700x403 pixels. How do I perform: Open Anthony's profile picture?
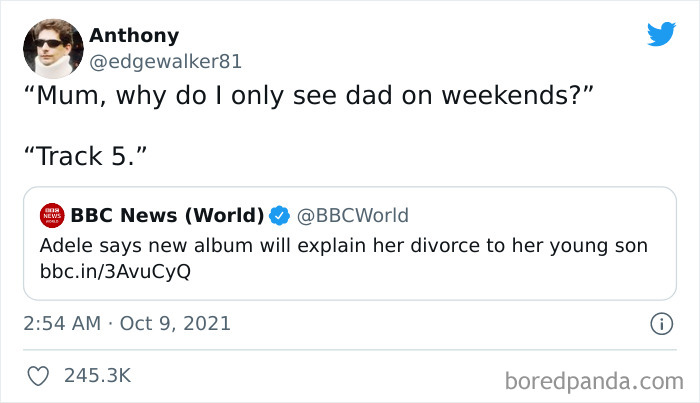point(55,48)
